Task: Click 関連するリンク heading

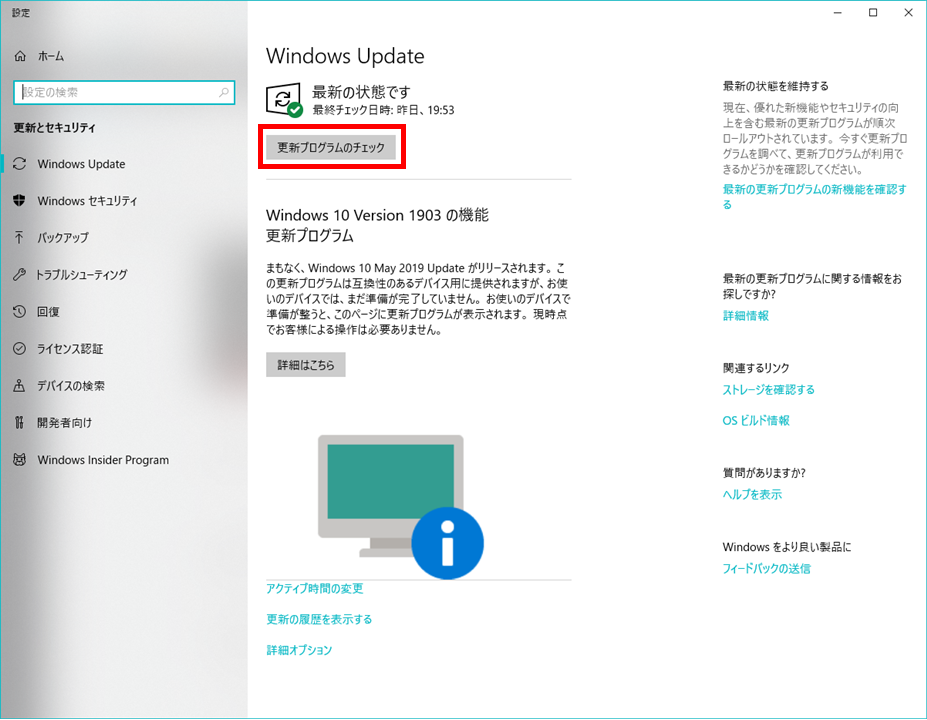Action: pos(756,368)
